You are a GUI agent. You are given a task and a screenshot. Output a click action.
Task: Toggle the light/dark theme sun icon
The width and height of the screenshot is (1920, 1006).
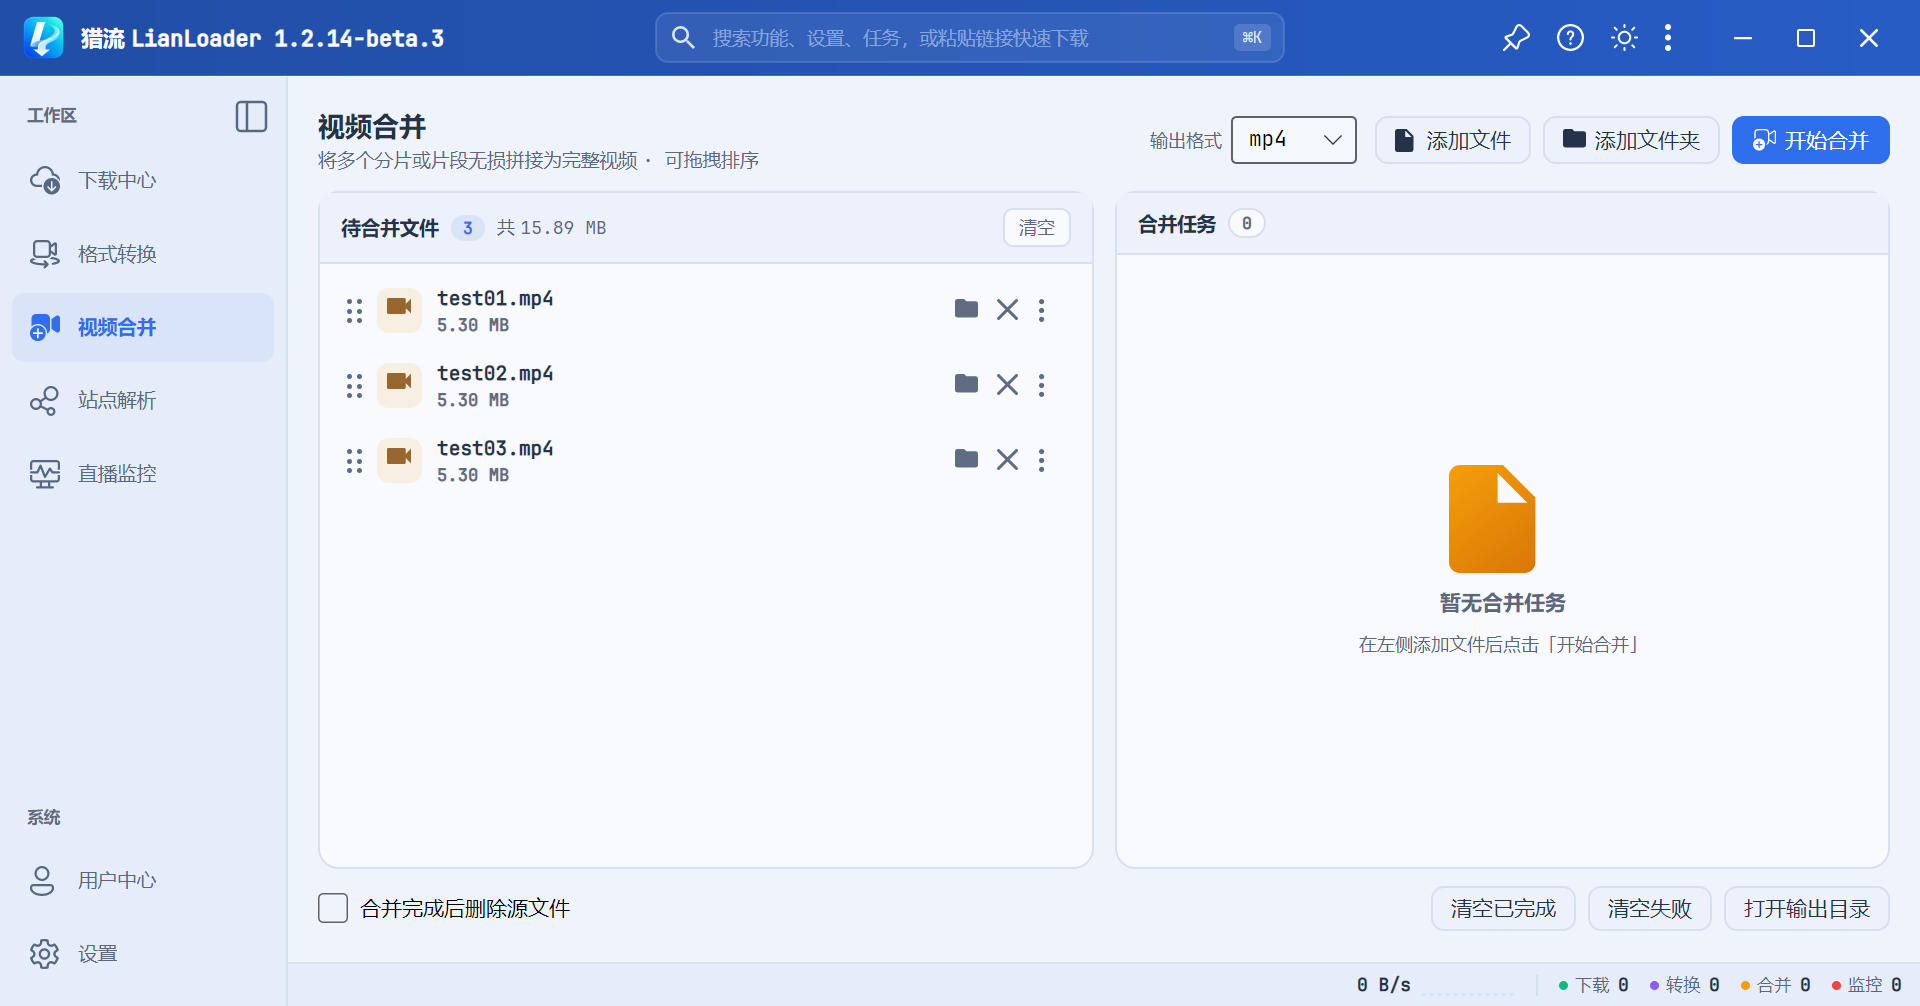point(1624,38)
